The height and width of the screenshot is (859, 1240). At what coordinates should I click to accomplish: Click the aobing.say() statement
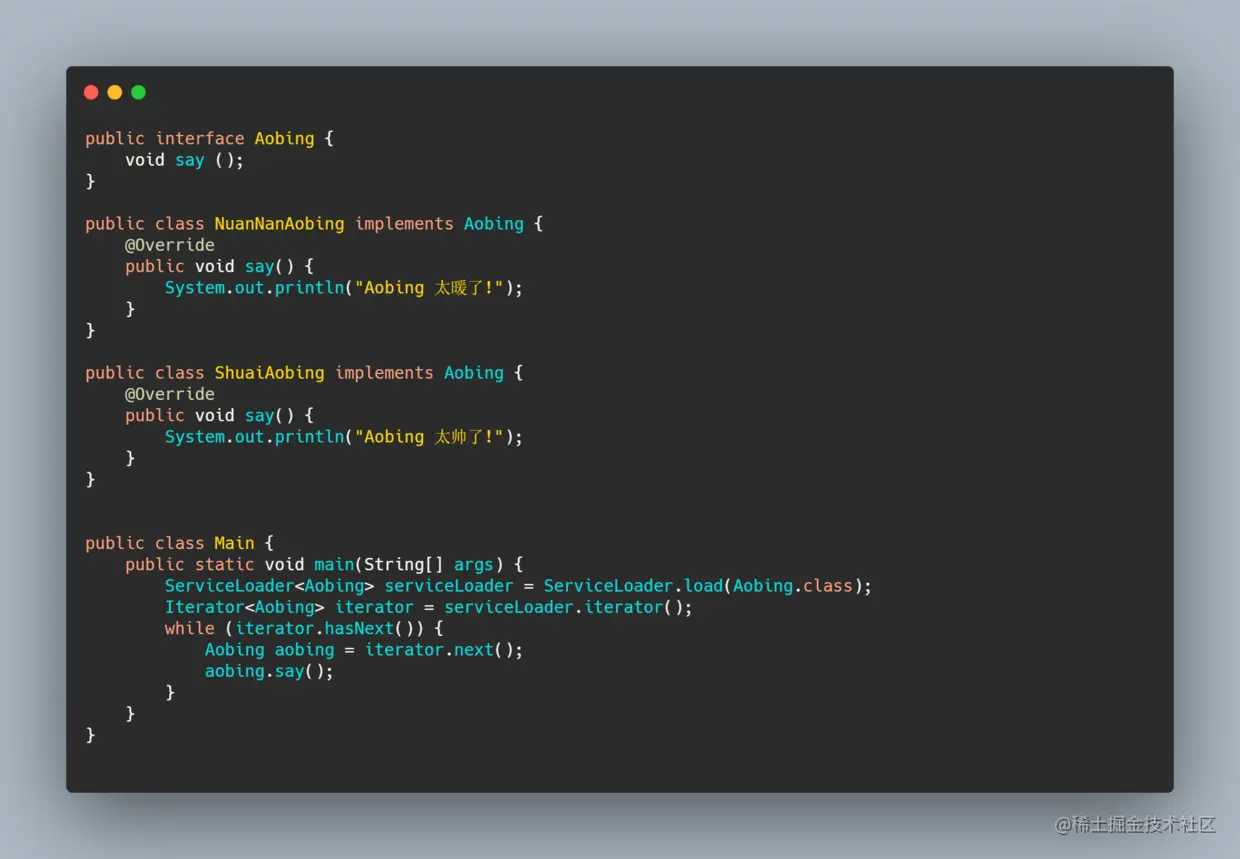(269, 671)
